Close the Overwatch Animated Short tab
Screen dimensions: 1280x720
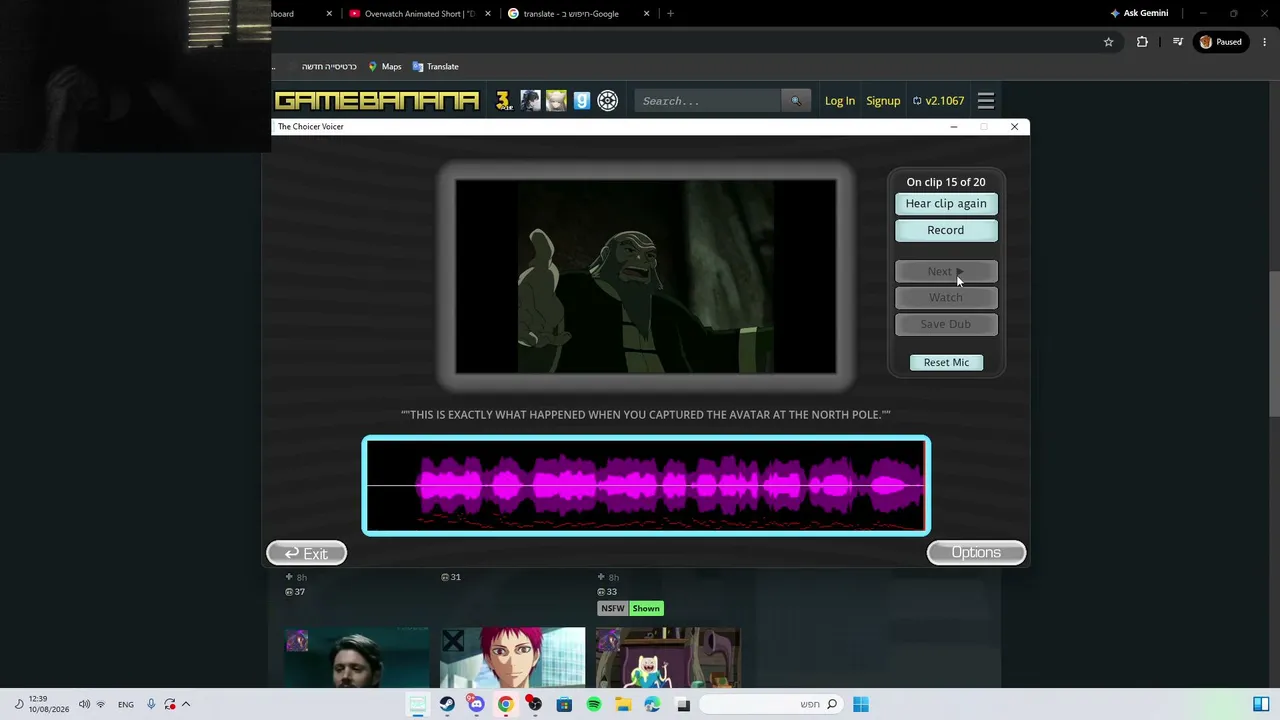pyautogui.click(x=488, y=14)
